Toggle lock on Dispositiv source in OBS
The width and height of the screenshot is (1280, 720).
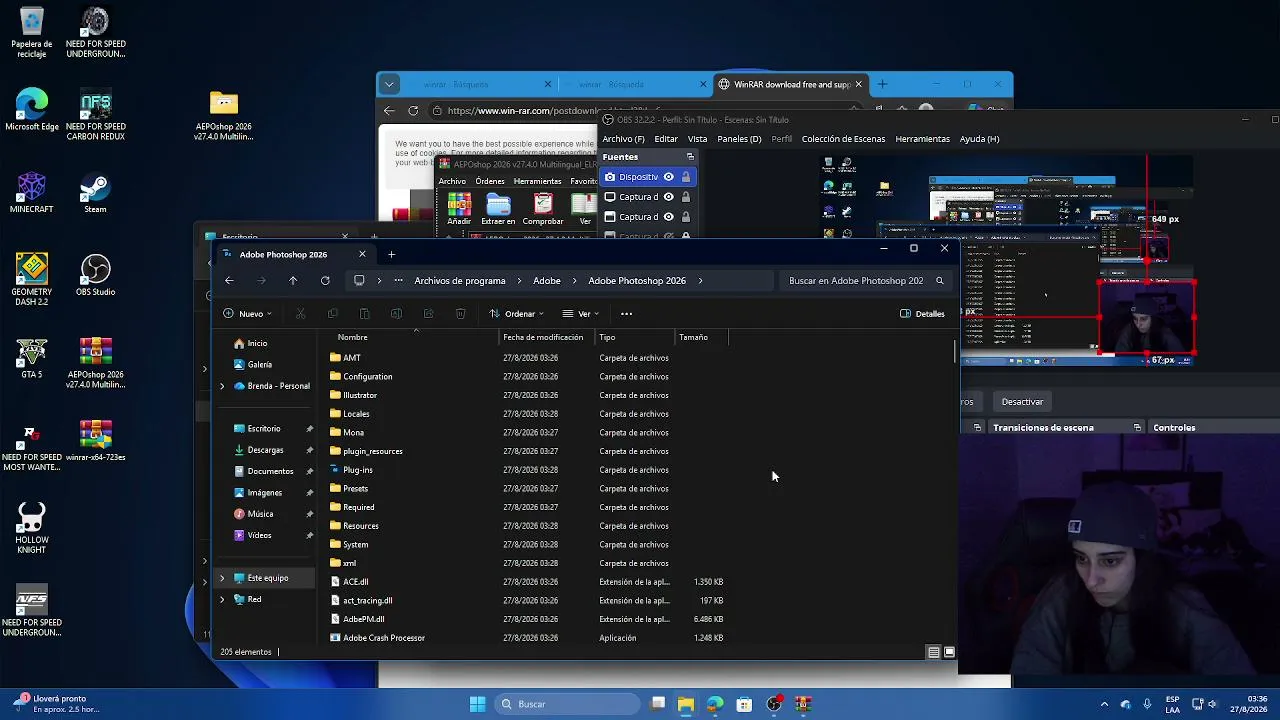(686, 177)
